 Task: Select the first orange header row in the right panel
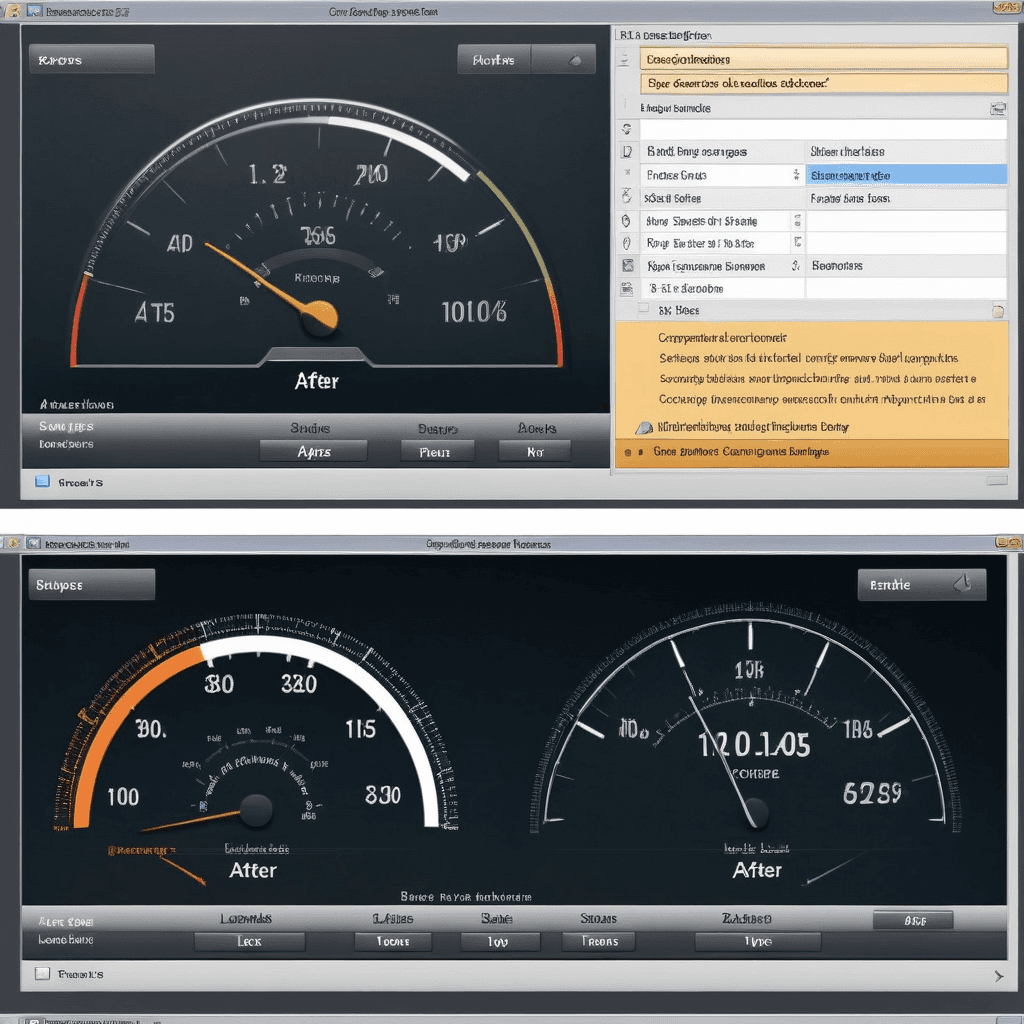tap(823, 59)
